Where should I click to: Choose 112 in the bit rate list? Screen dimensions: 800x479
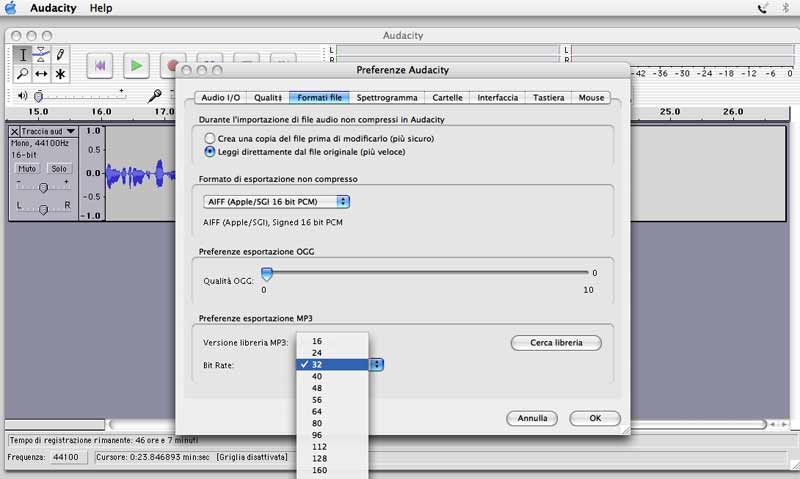point(332,447)
